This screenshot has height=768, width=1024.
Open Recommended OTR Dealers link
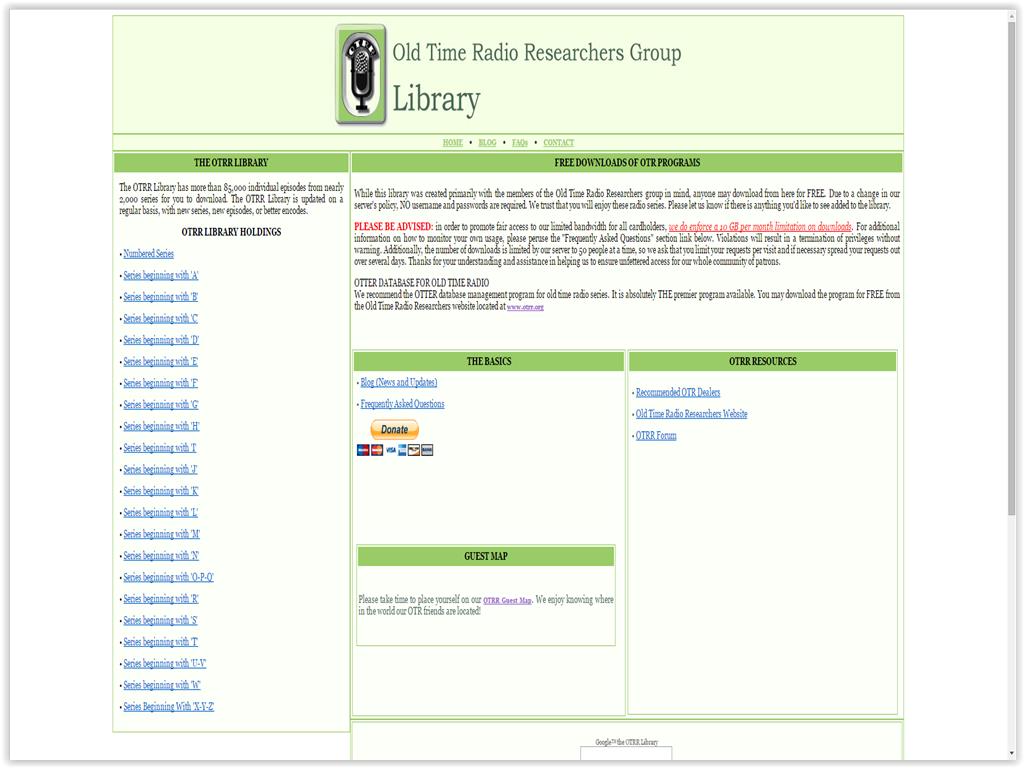pyautogui.click(x=678, y=392)
